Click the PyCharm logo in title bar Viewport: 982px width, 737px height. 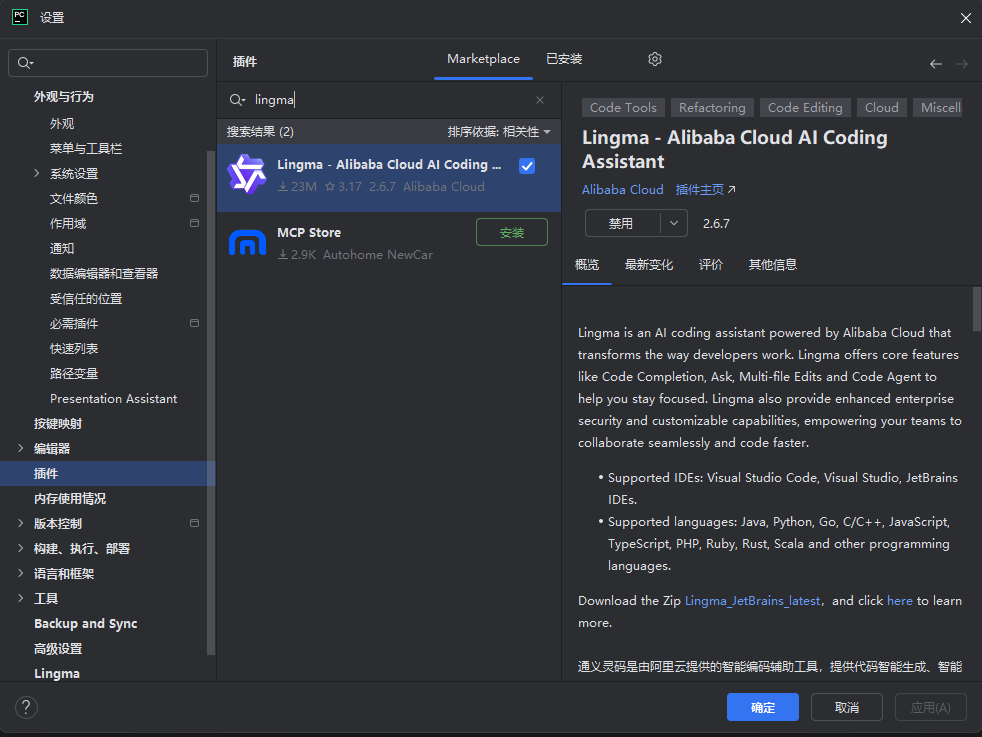[20, 17]
